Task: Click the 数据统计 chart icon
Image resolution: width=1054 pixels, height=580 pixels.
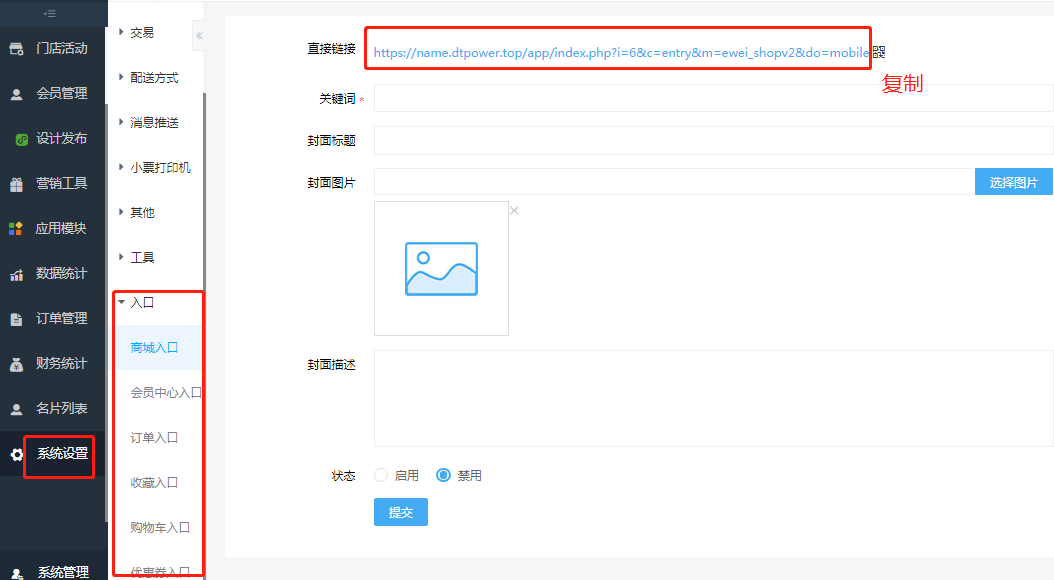Action: [x=16, y=274]
